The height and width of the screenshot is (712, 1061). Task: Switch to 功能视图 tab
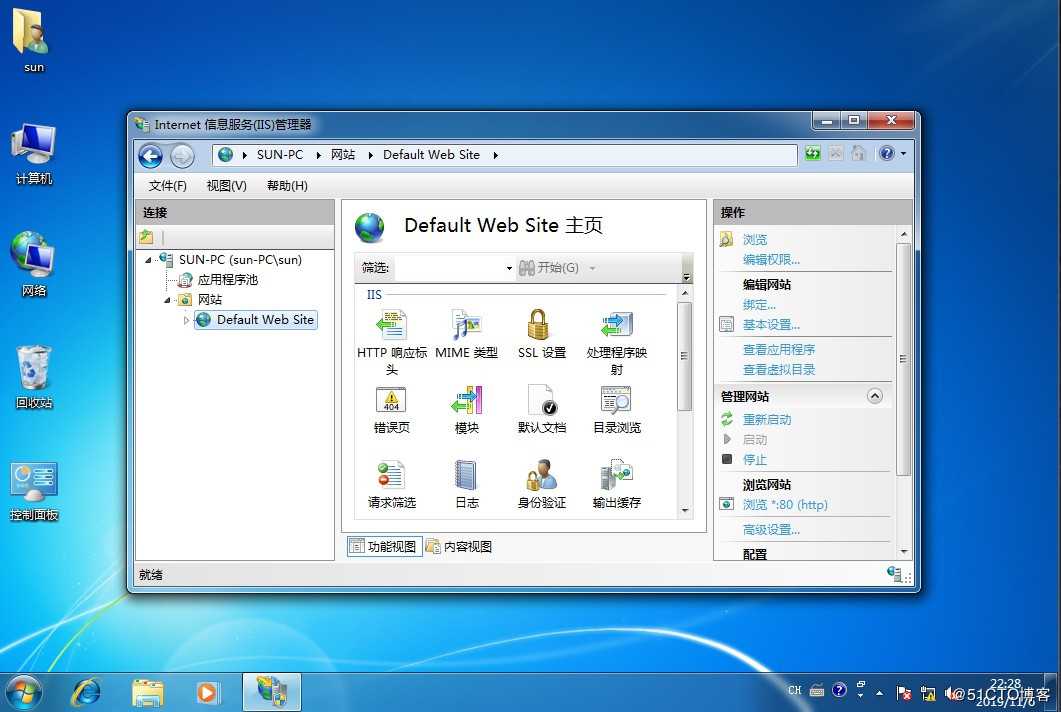pyautogui.click(x=384, y=546)
